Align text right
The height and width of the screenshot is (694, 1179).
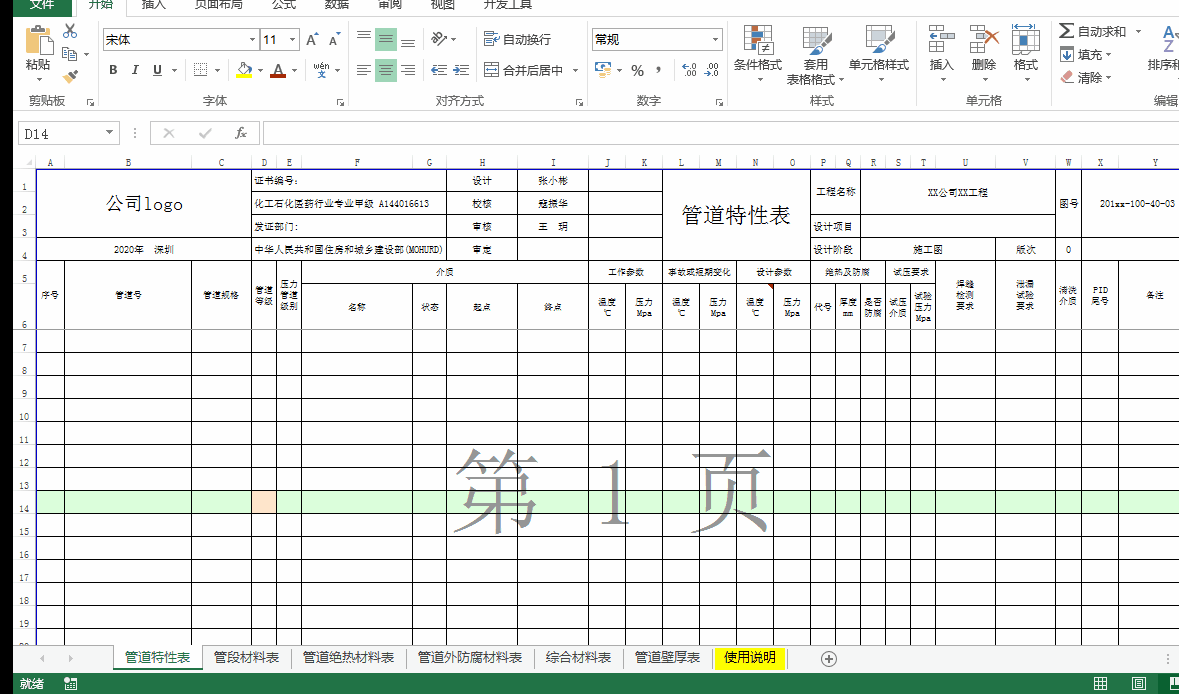(x=408, y=70)
